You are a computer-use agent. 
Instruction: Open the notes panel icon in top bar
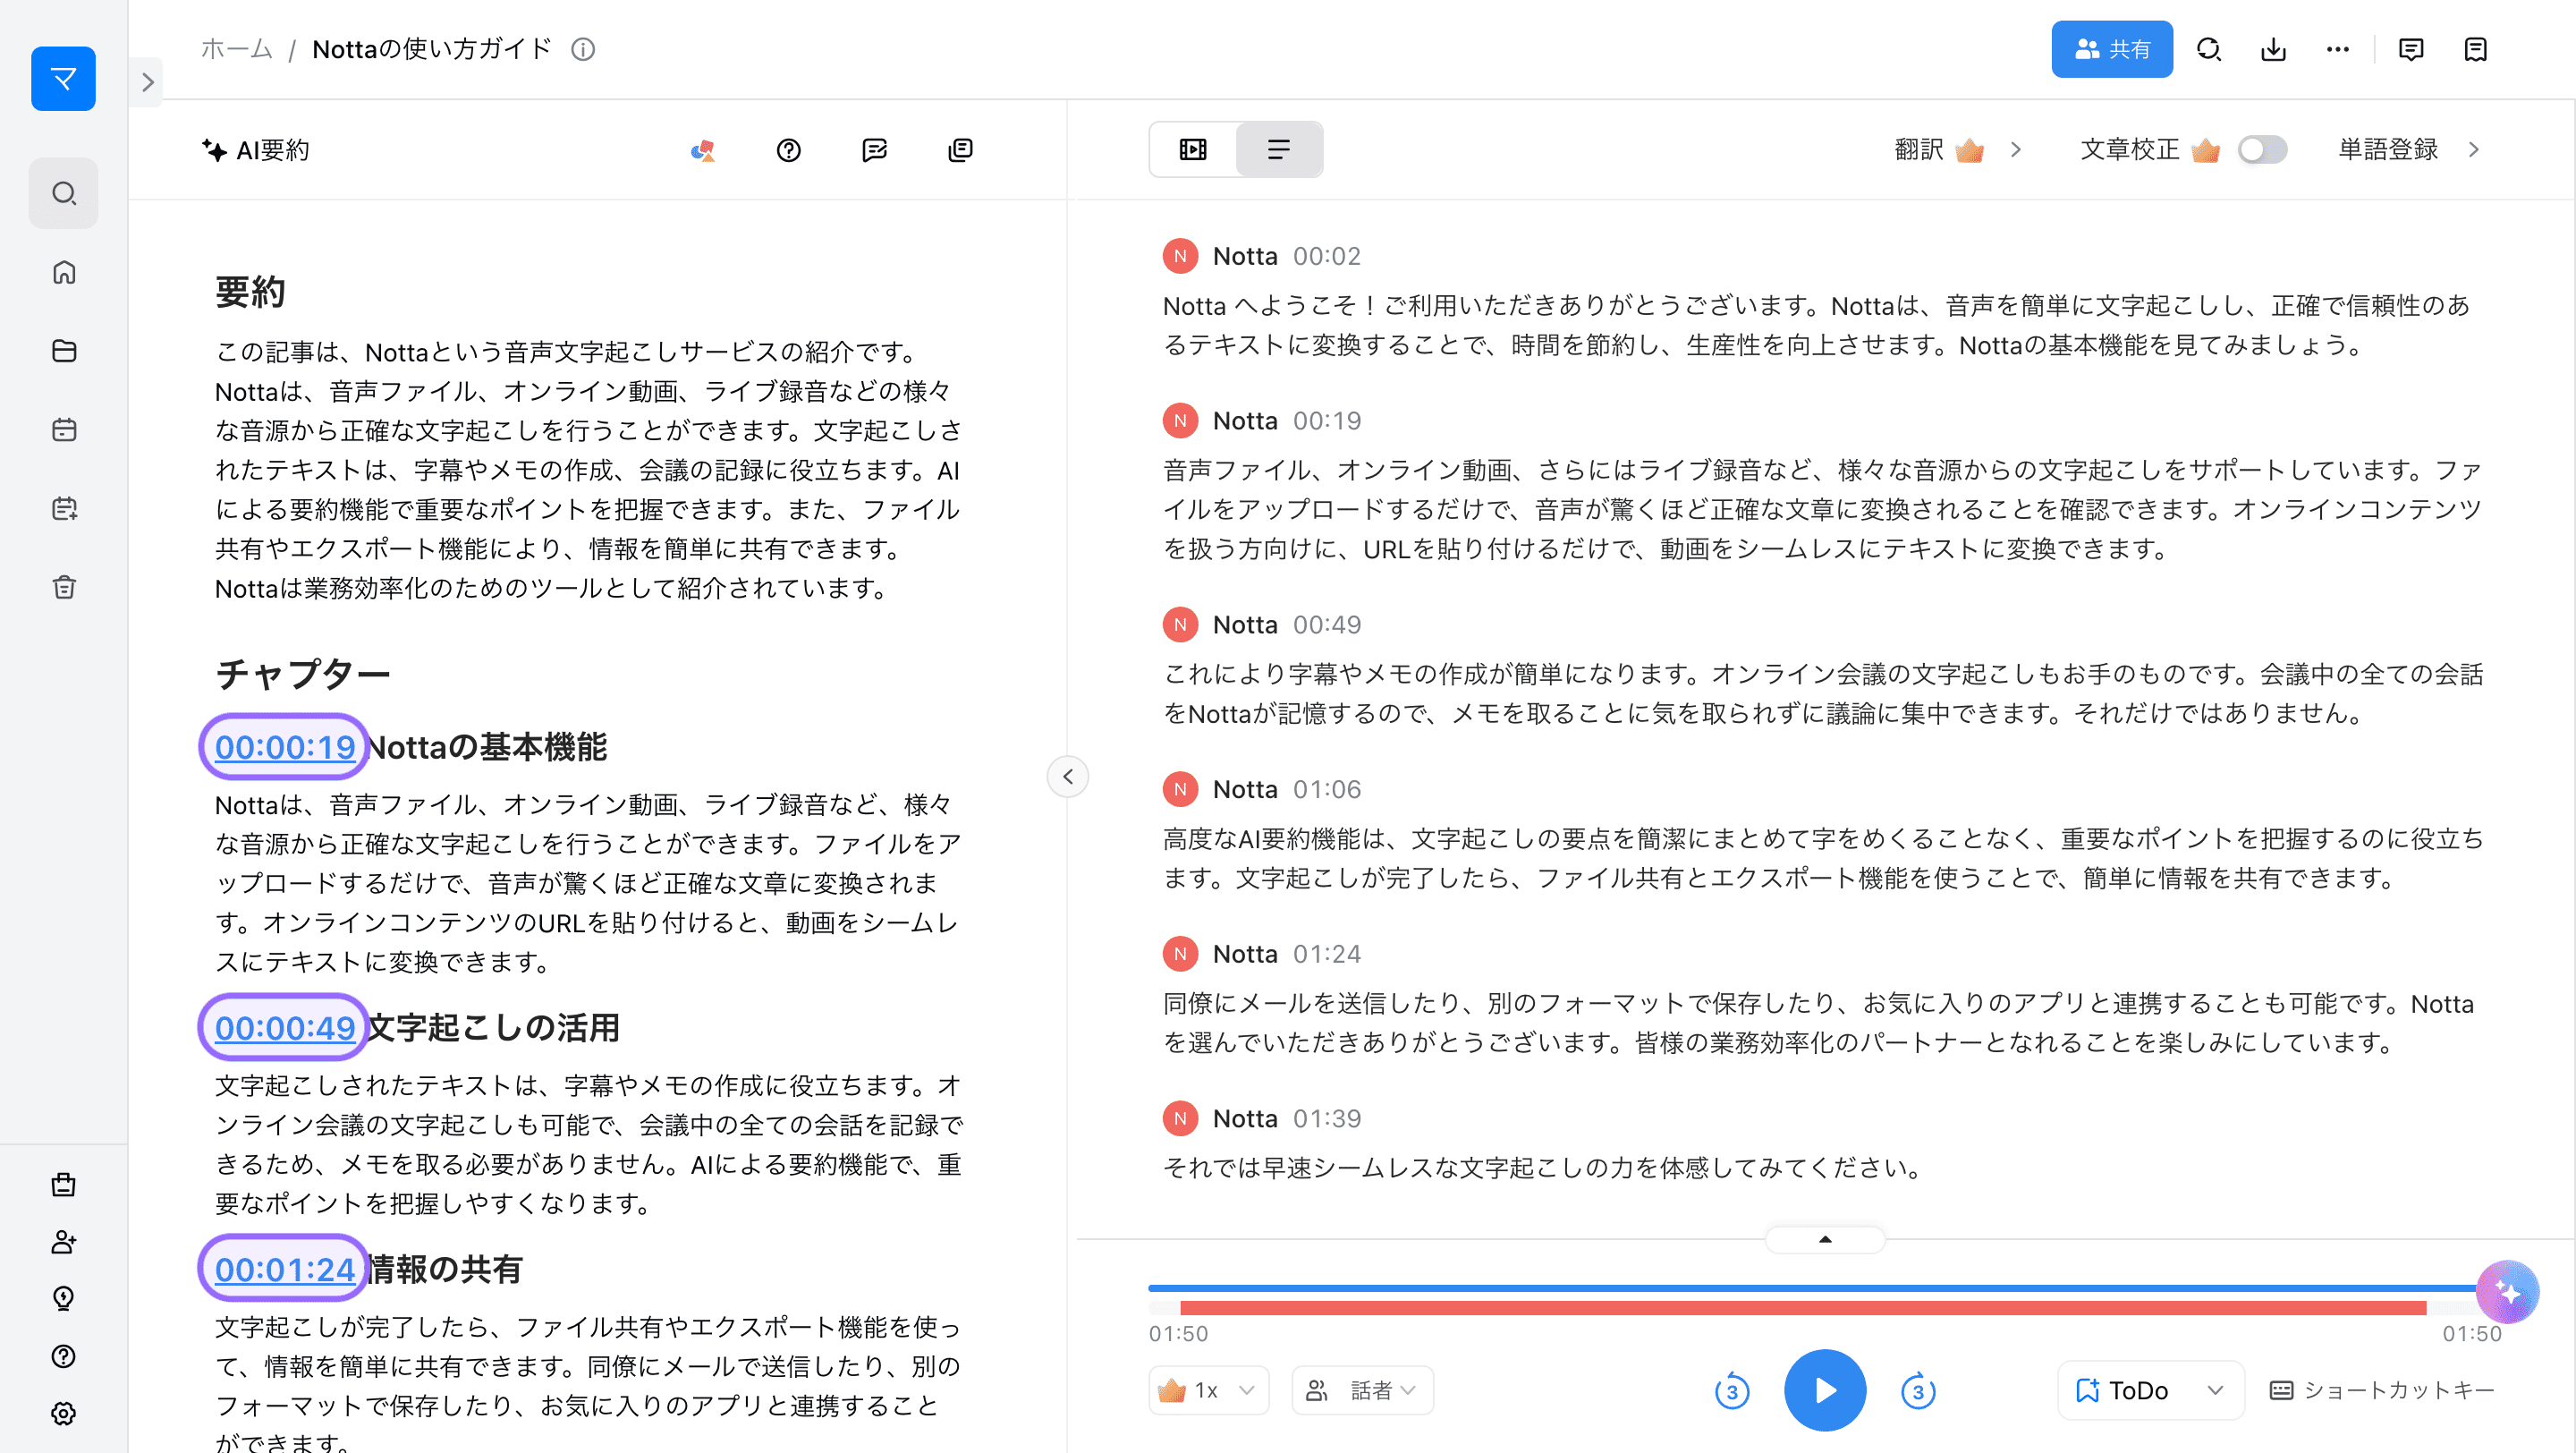point(2475,49)
